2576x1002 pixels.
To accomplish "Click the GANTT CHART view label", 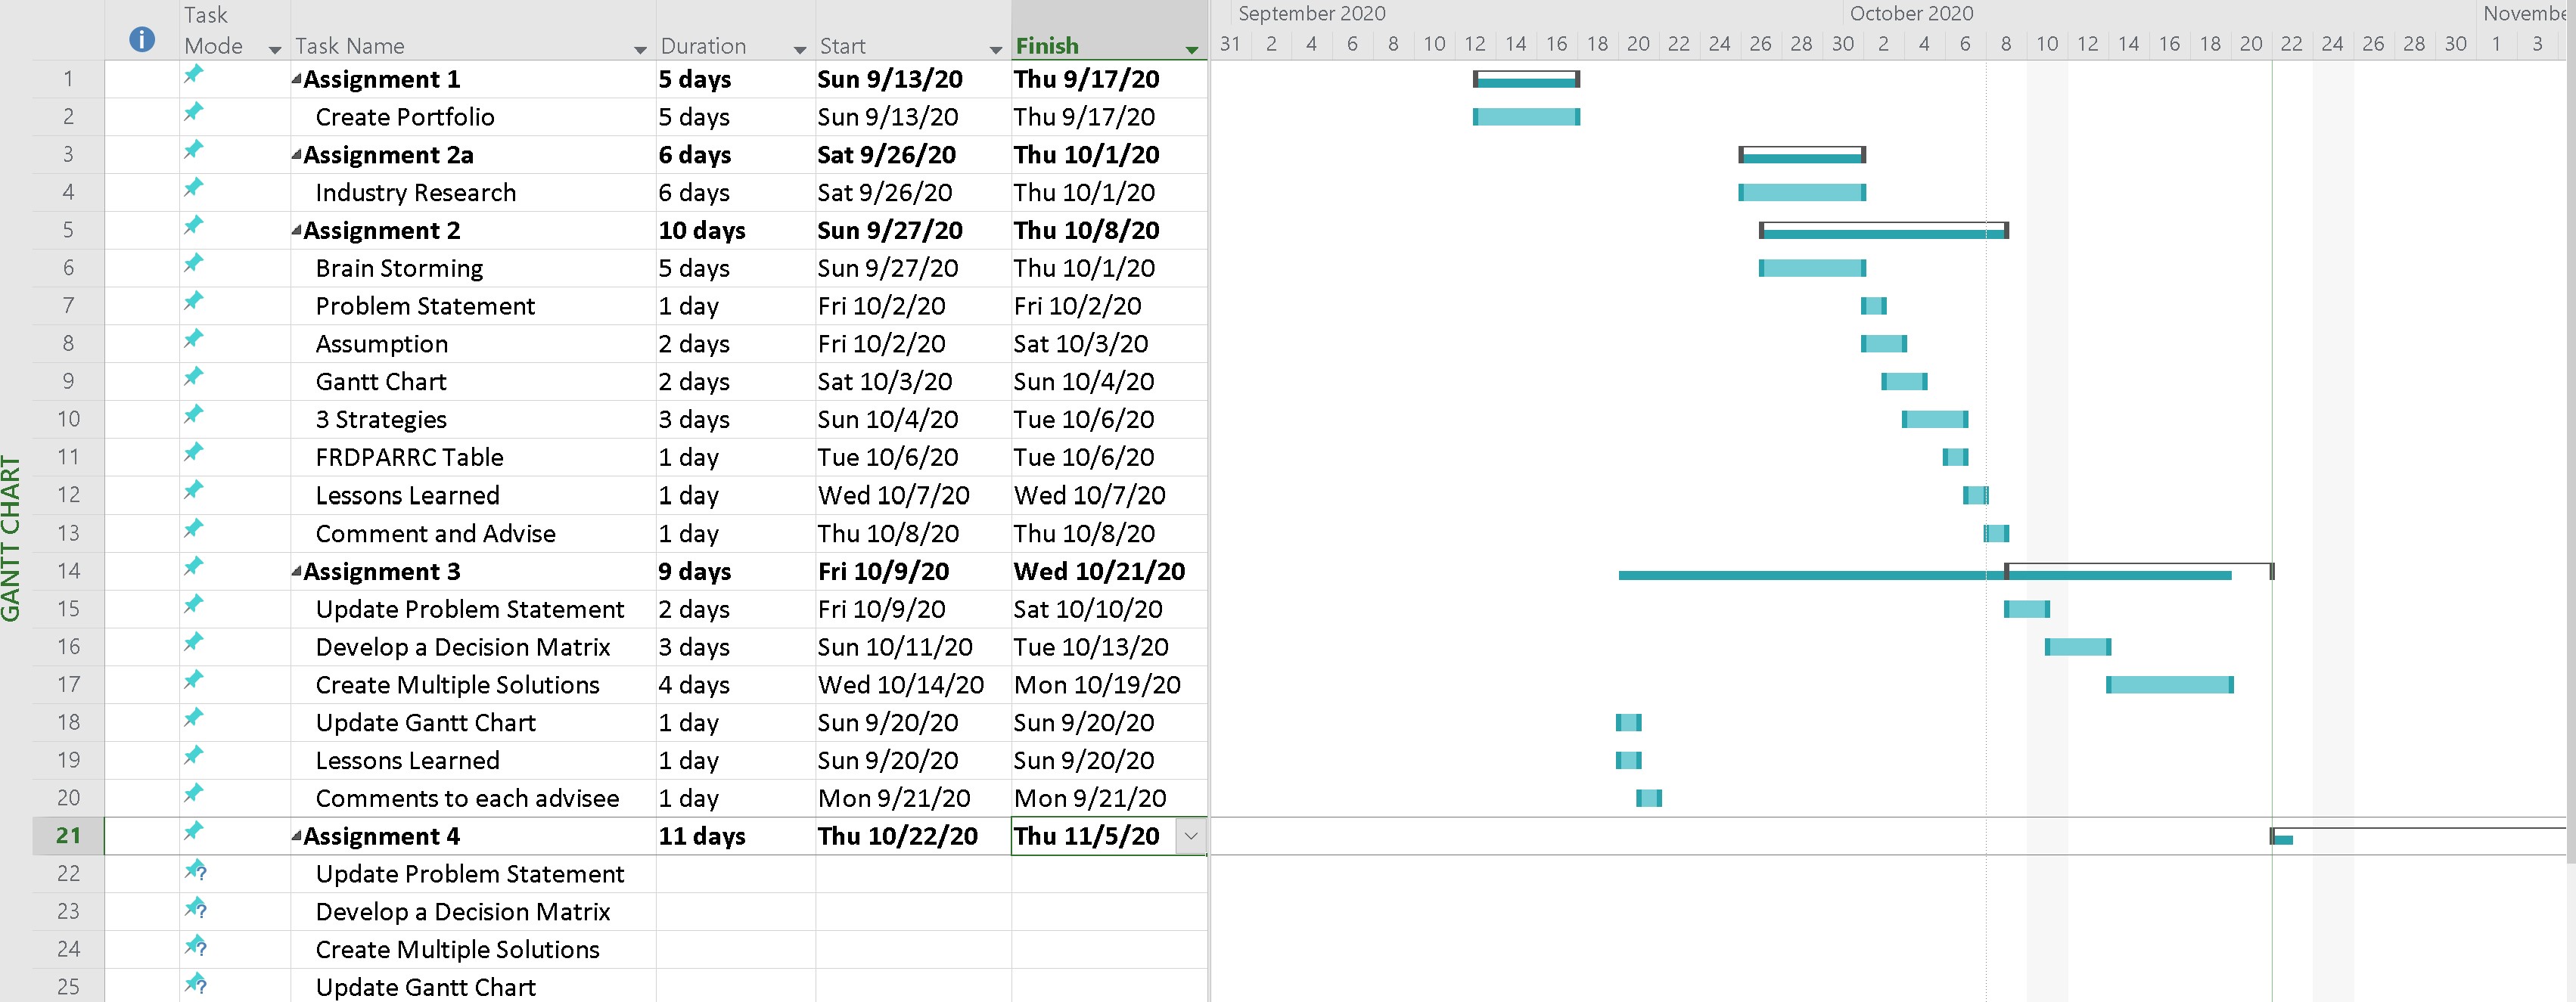I will [11, 538].
